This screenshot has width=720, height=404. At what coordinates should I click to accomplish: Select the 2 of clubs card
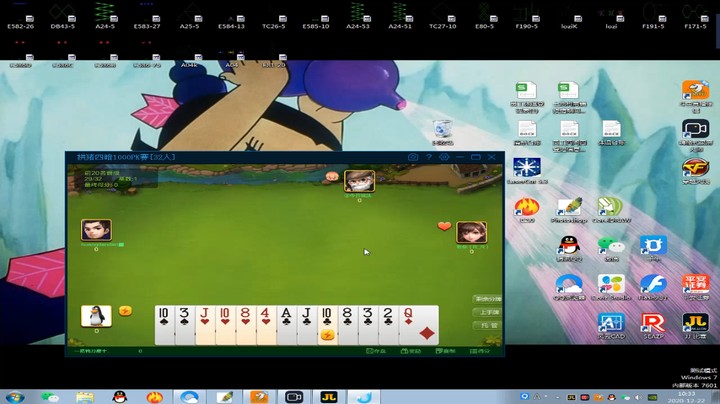click(388, 325)
